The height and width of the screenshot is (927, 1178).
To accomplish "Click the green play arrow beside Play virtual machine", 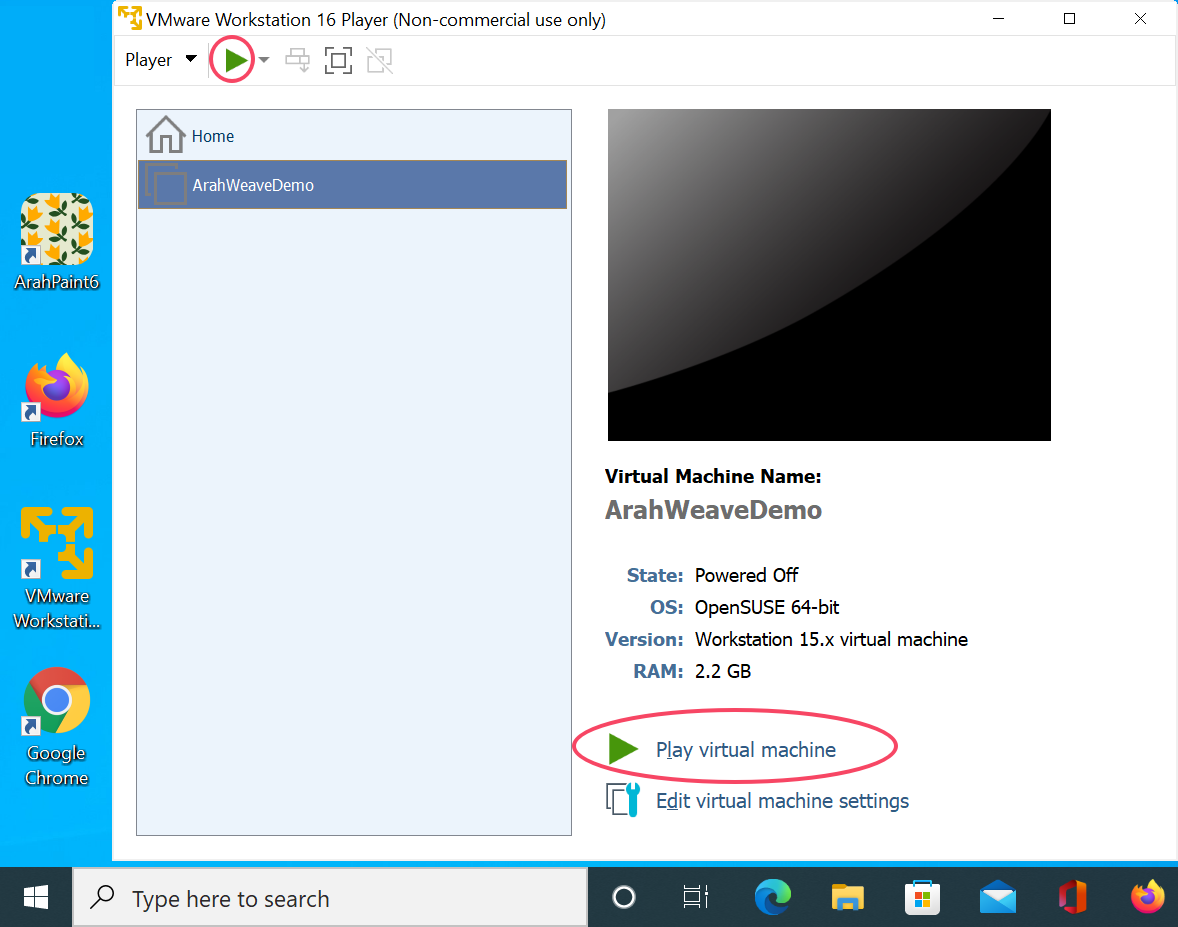I will [x=622, y=749].
